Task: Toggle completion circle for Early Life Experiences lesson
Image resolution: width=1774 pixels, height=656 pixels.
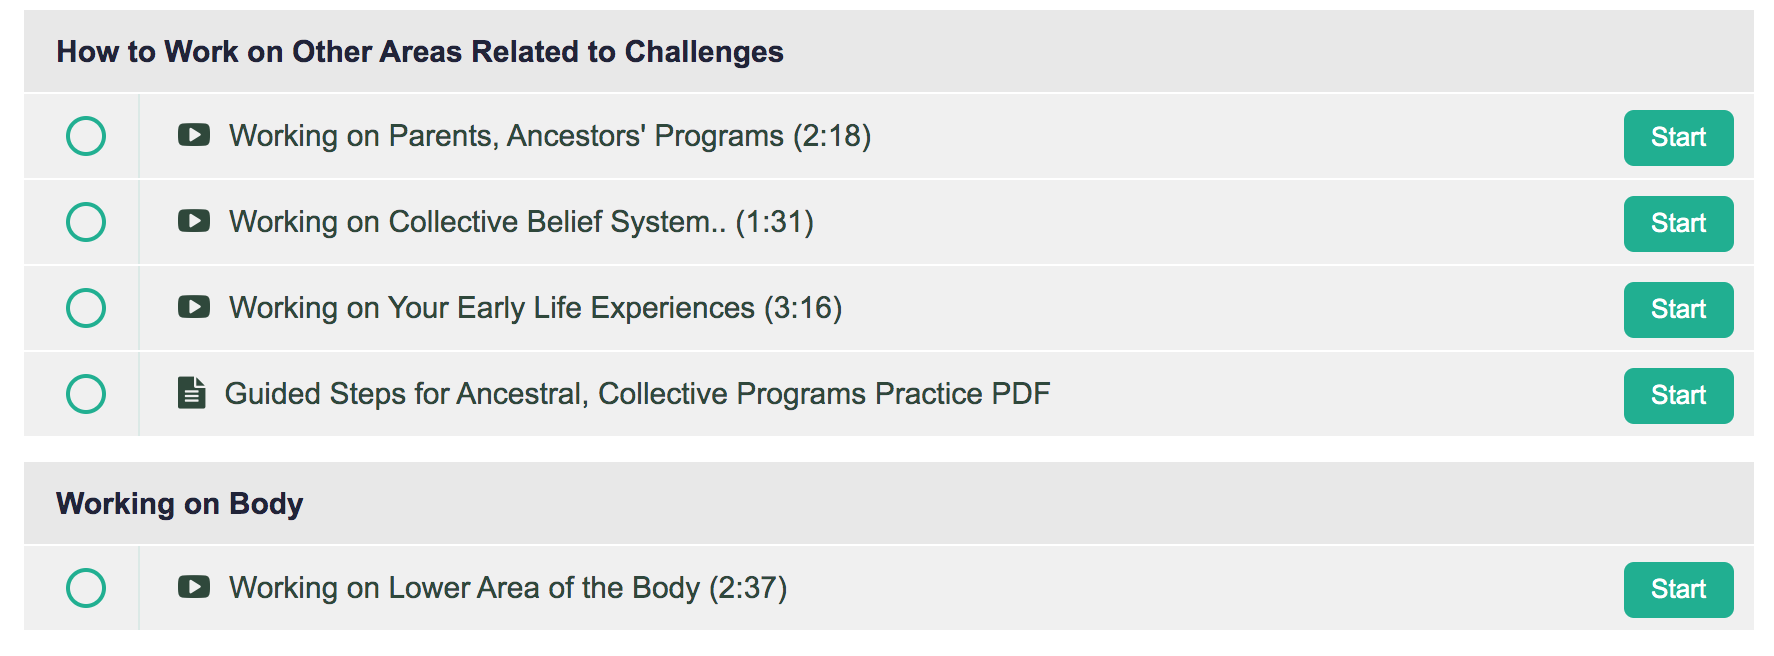Action: click(86, 308)
